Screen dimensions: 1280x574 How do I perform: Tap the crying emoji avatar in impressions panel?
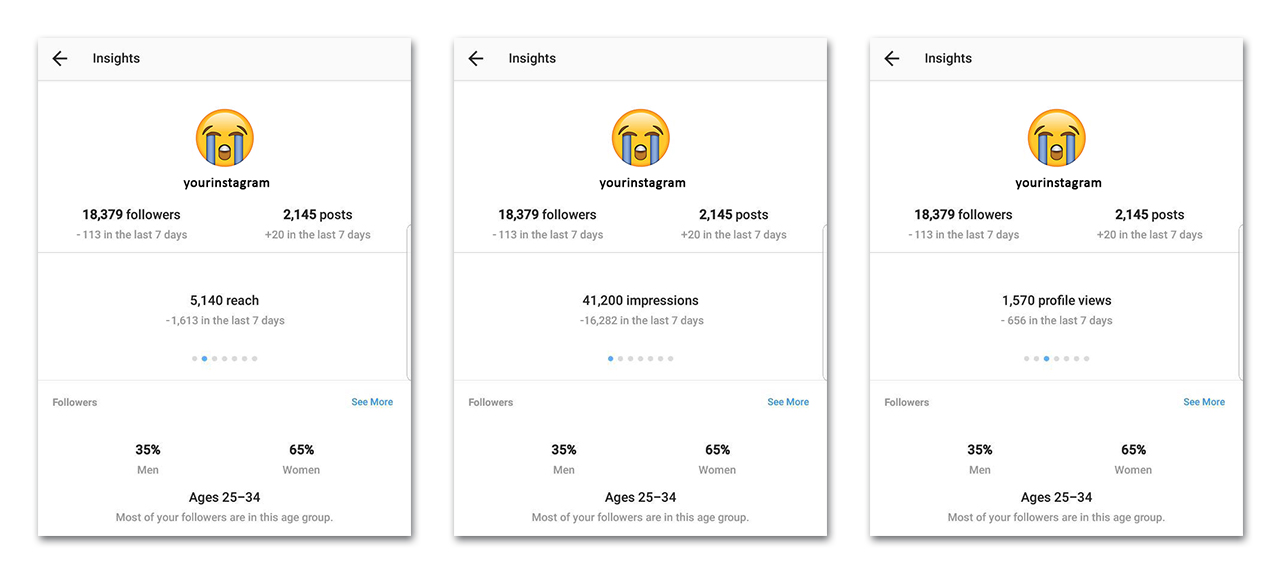641,138
